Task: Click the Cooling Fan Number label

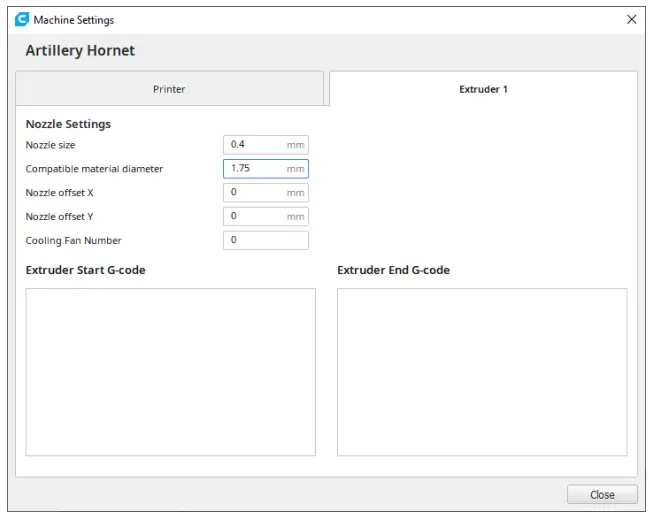Action: pyautogui.click(x=74, y=240)
